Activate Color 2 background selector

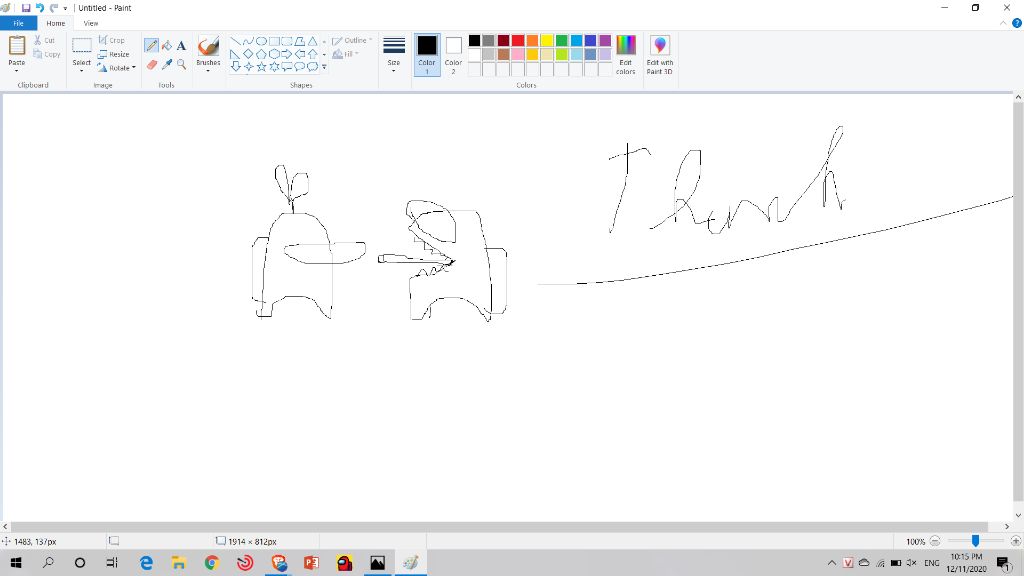pos(453,54)
